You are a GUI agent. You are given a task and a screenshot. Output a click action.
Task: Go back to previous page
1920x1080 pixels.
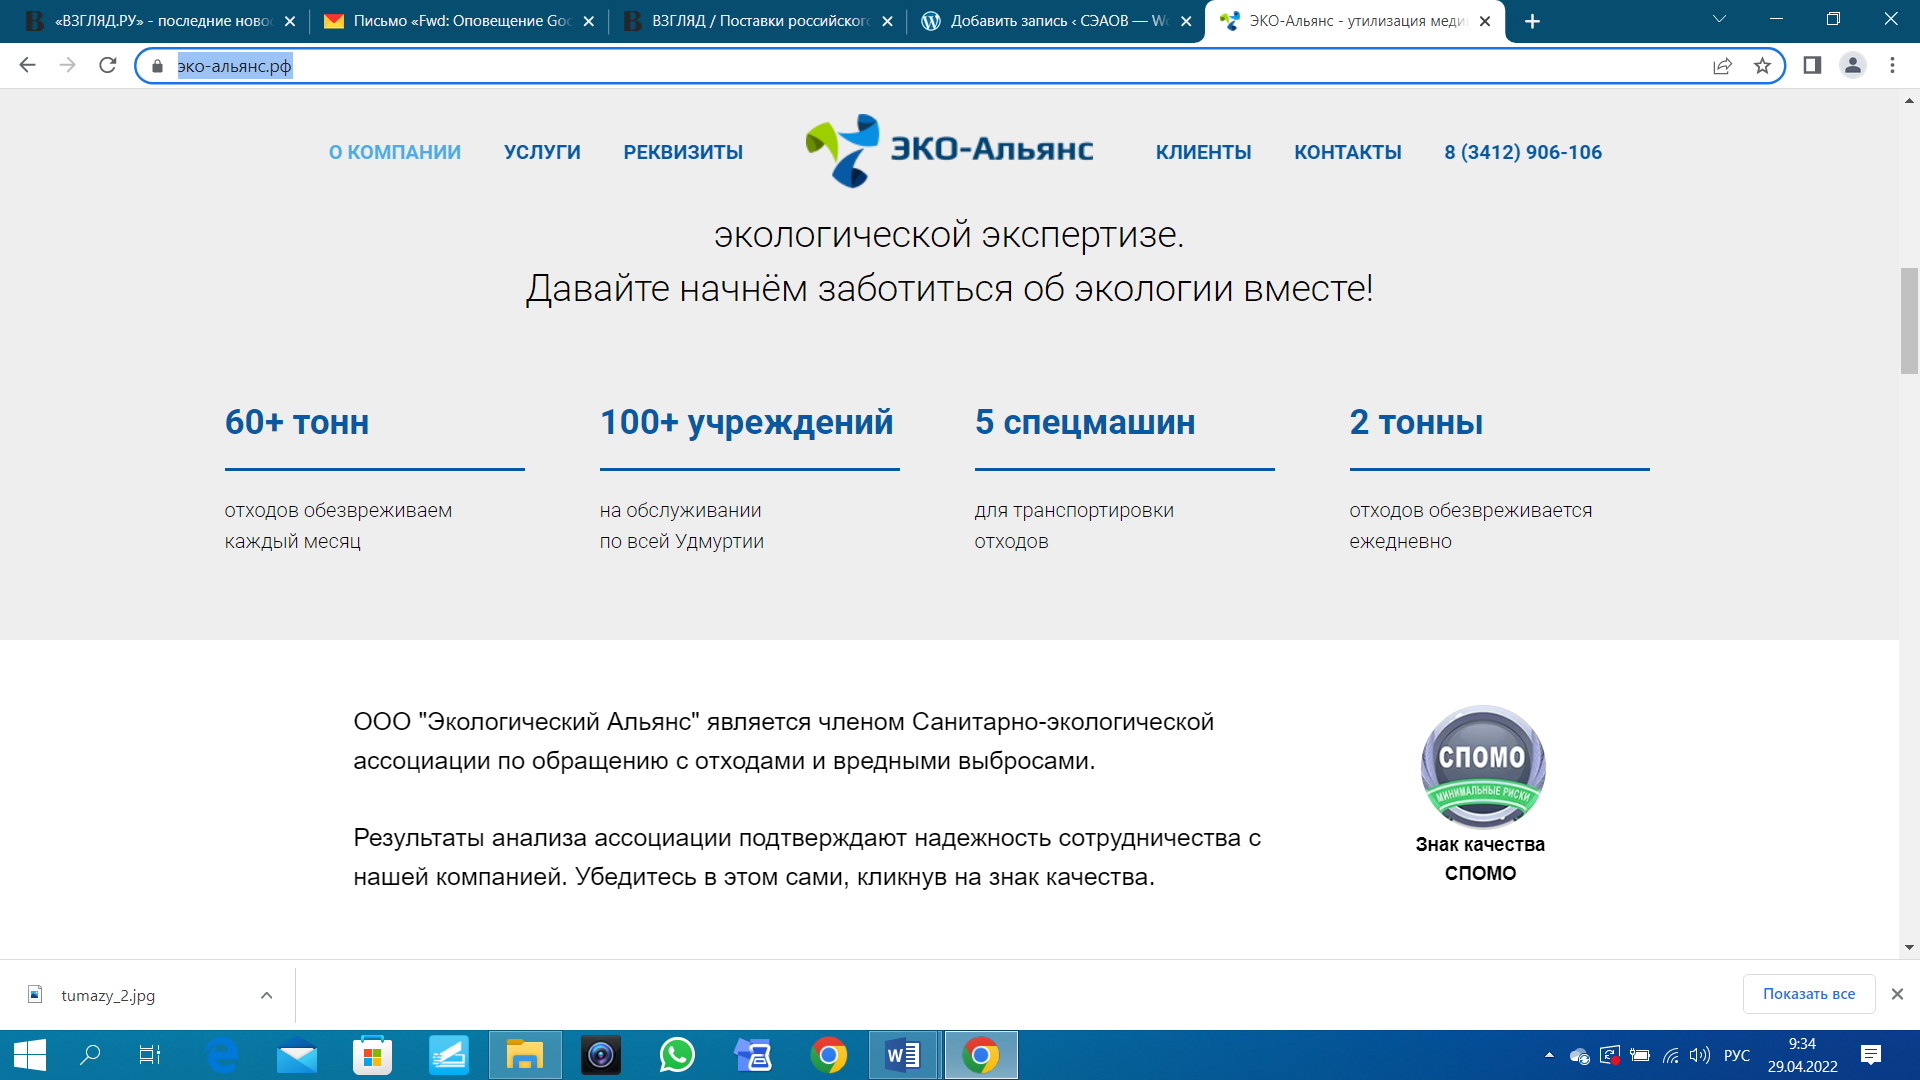coord(27,65)
